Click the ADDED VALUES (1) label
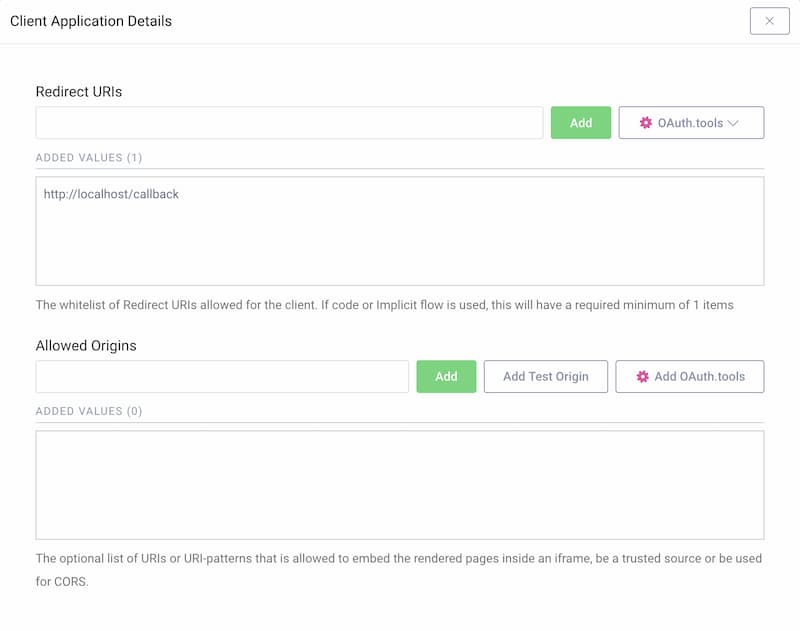Image resolution: width=800 pixels, height=631 pixels. (x=89, y=158)
